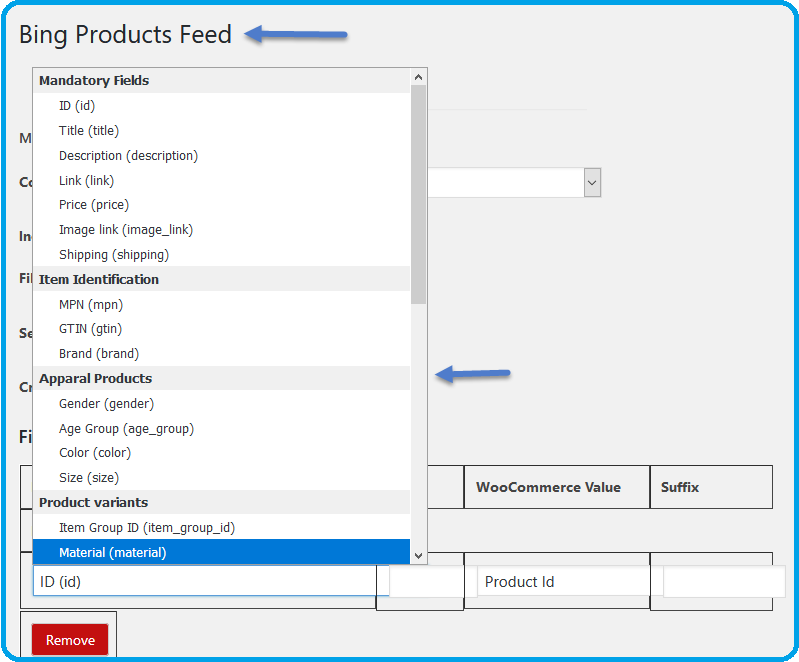The width and height of the screenshot is (799, 662).
Task: Click scroll-up arrow of dropdown list
Action: [x=418, y=77]
